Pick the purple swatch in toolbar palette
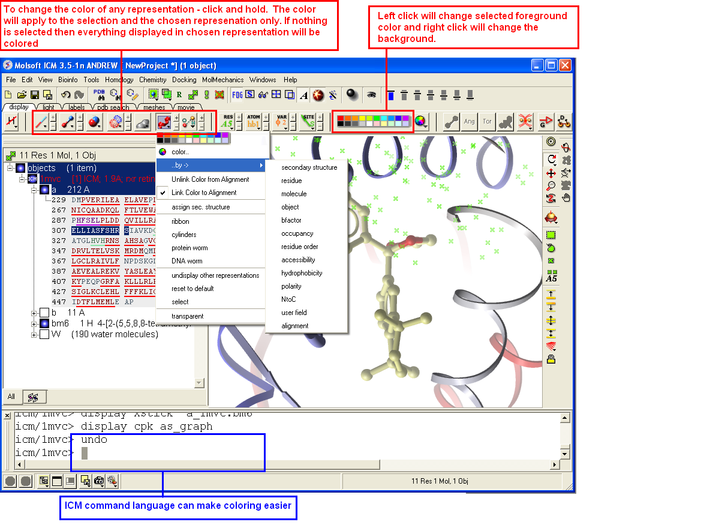The width and height of the screenshot is (728, 525). point(405,119)
